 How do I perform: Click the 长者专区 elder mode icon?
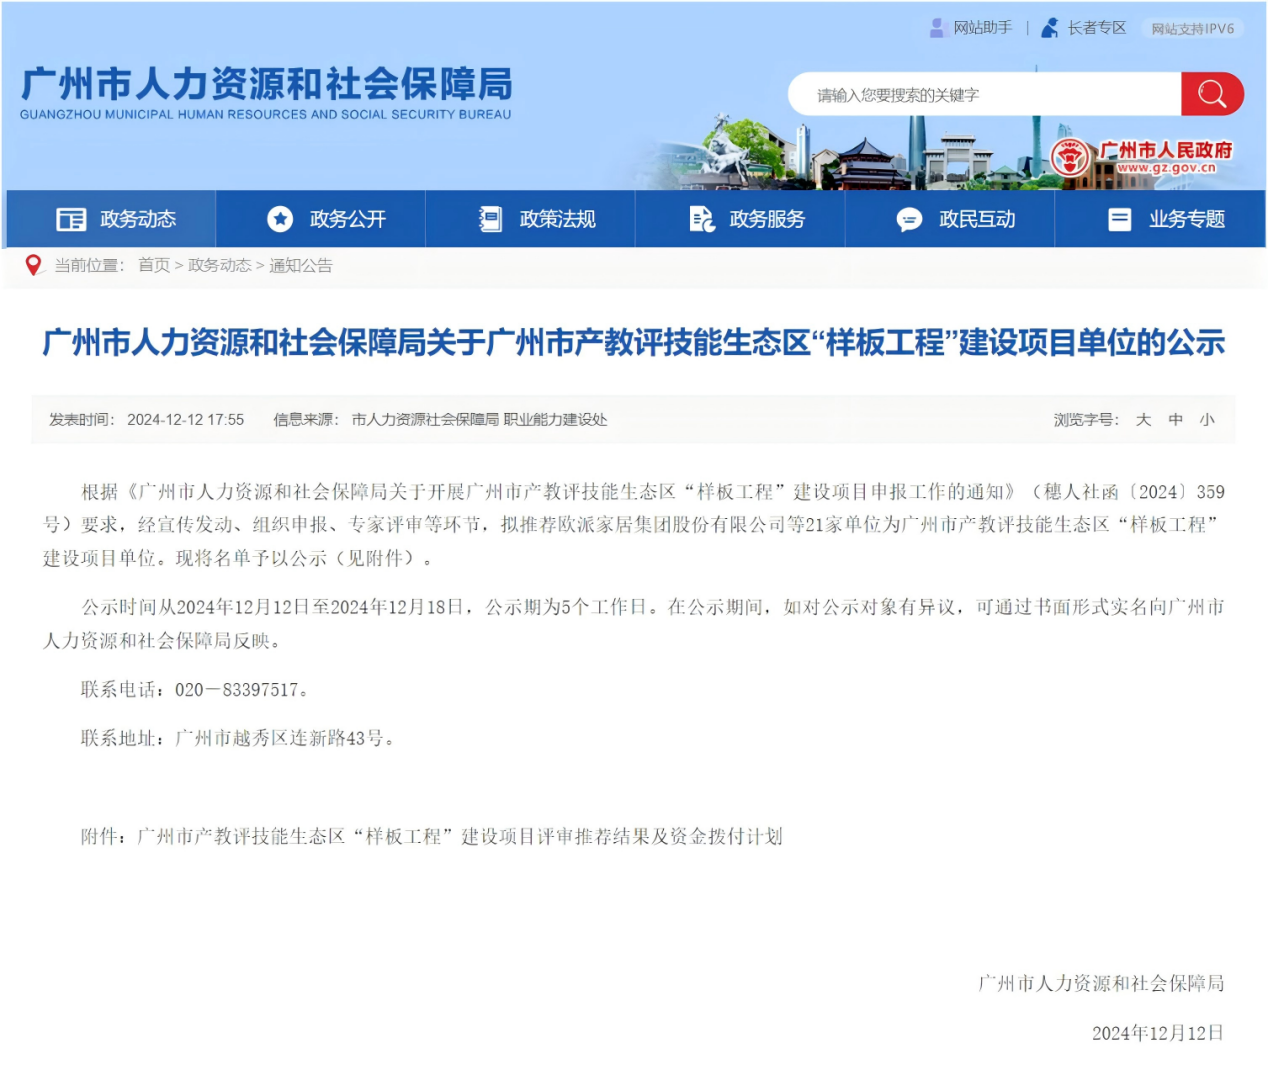pyautogui.click(x=1049, y=28)
